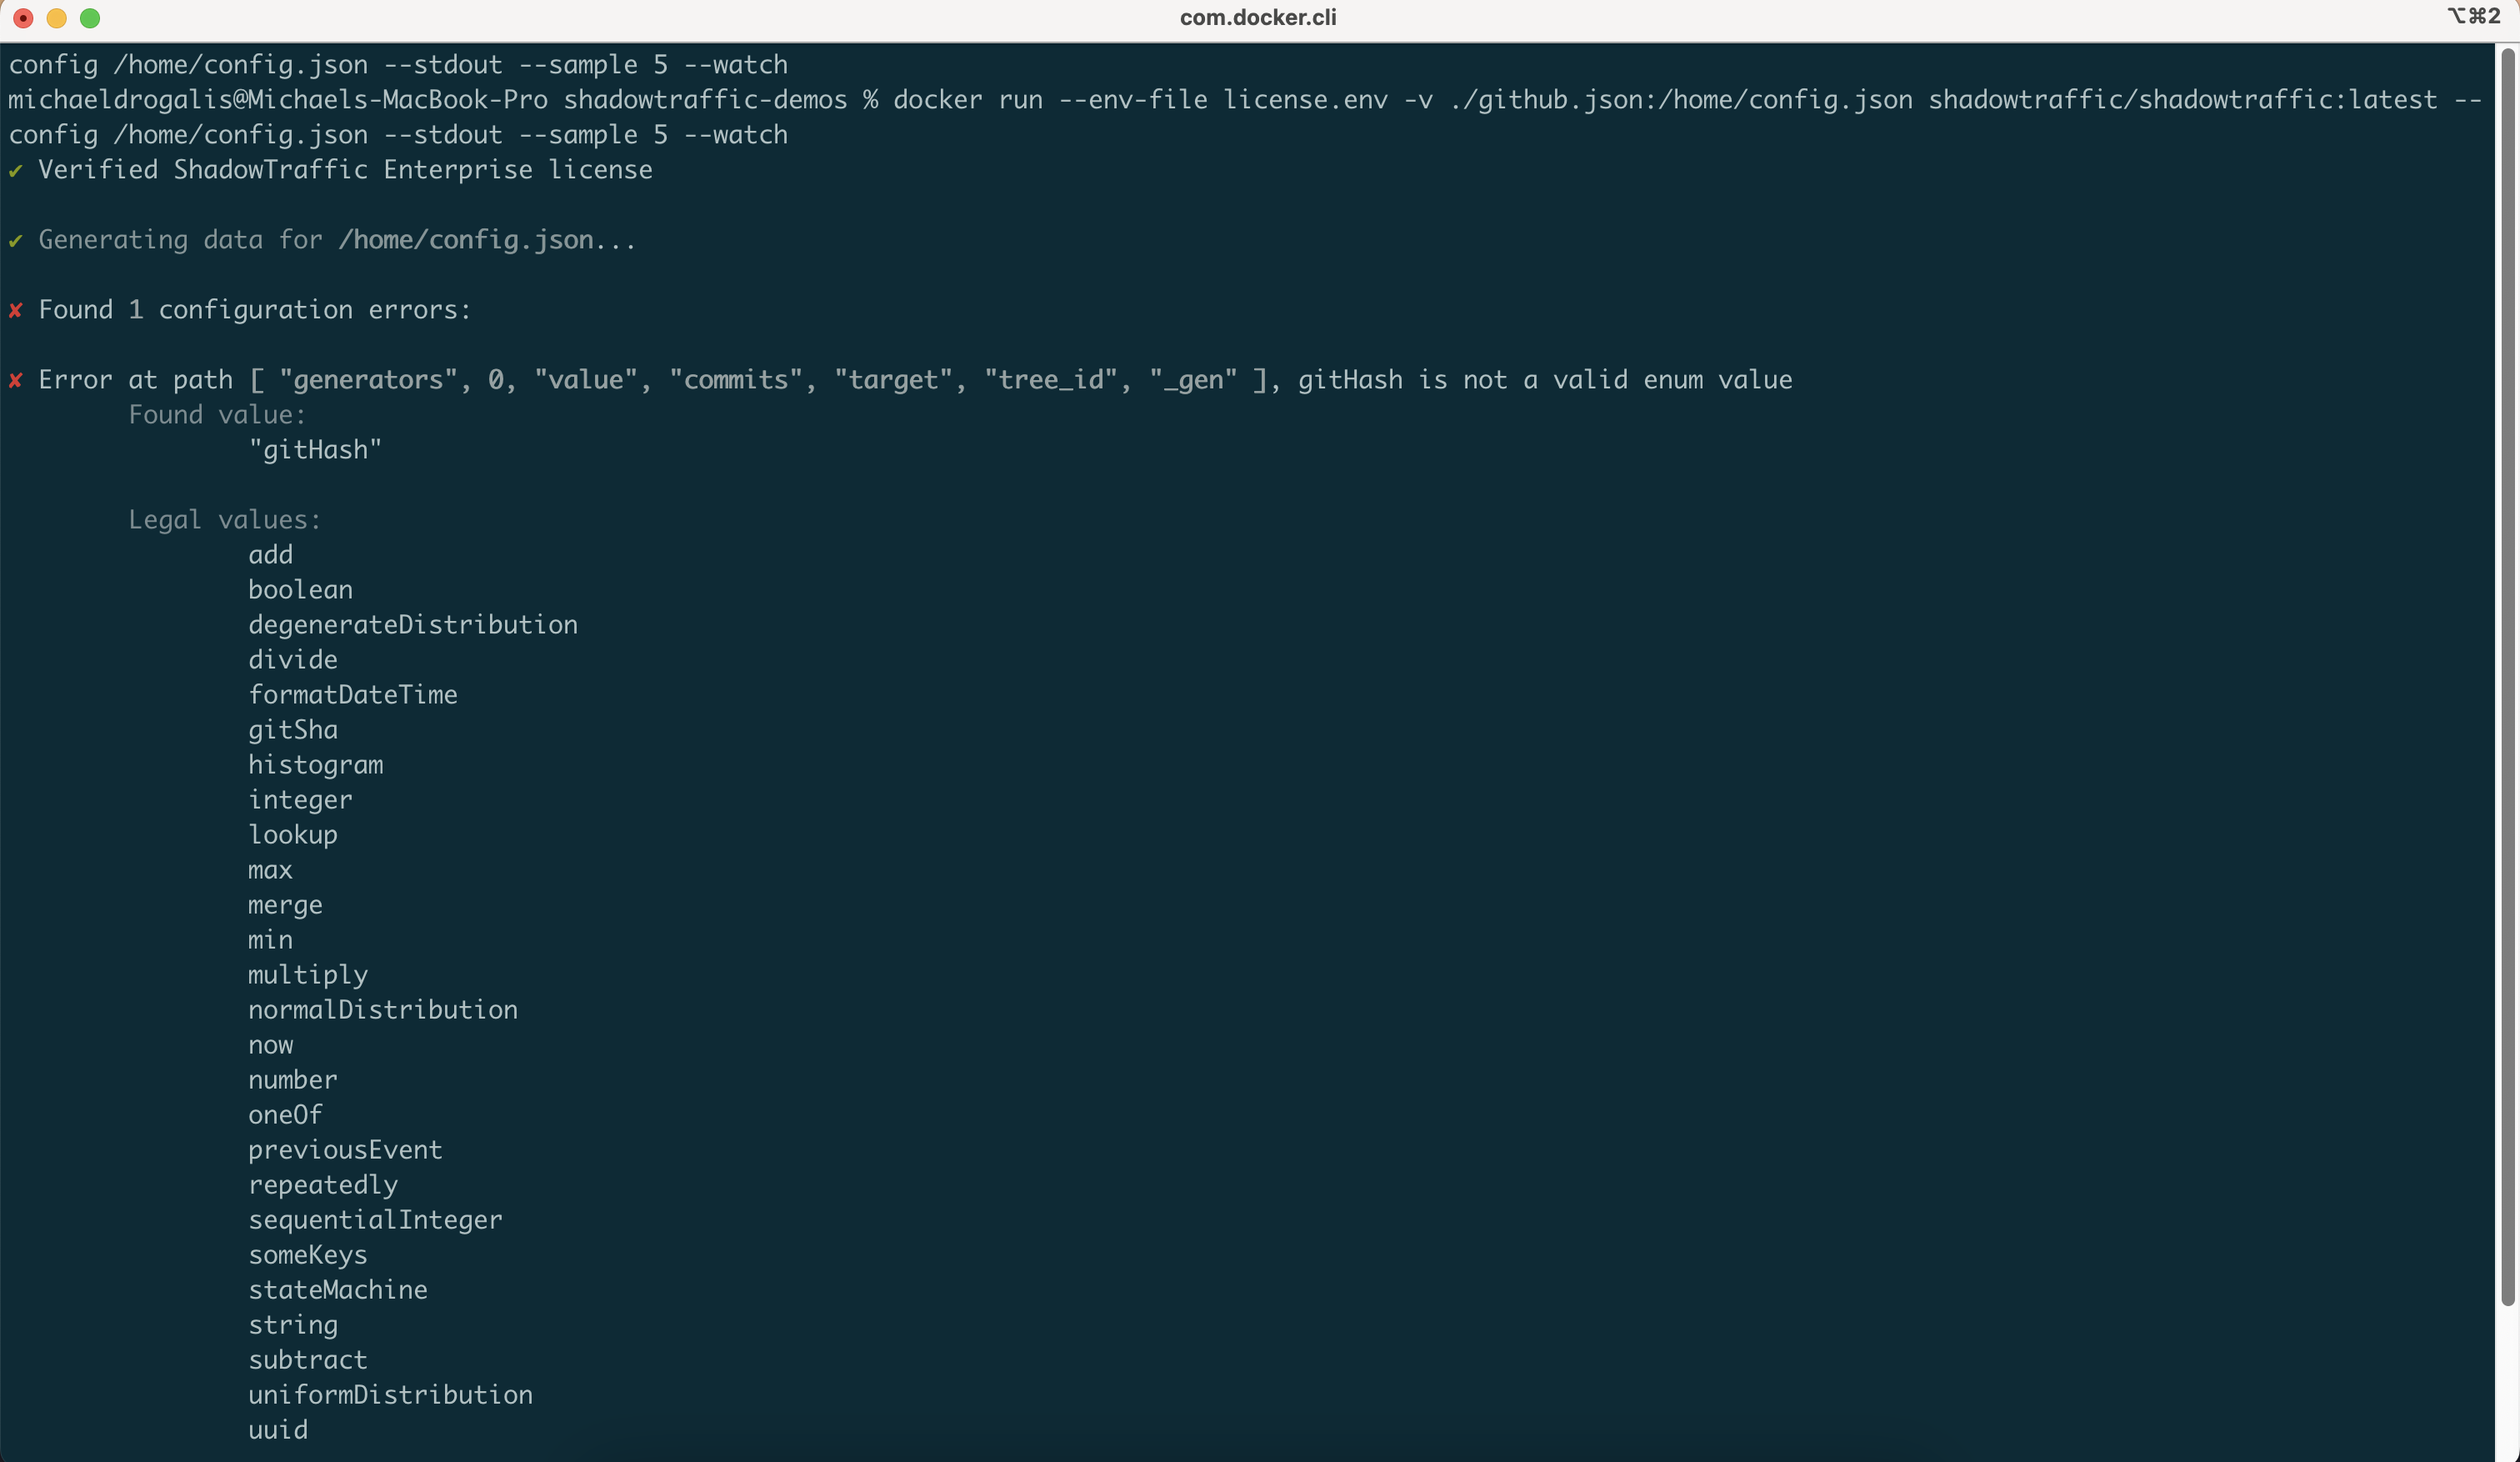
Task: Click the legal value 'number'
Action: tap(293, 1080)
